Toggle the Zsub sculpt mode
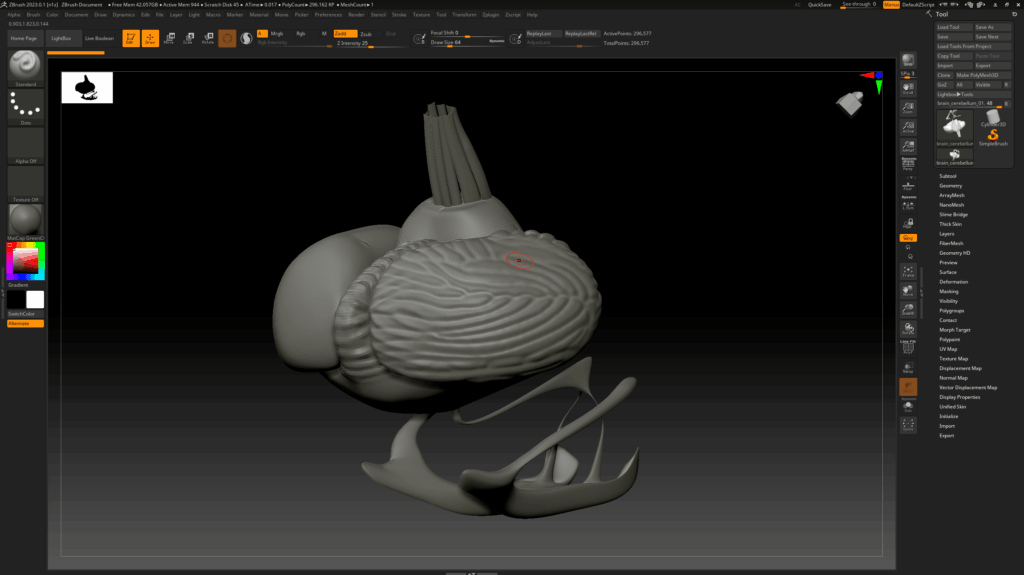Image resolution: width=1024 pixels, height=575 pixels. click(x=366, y=33)
